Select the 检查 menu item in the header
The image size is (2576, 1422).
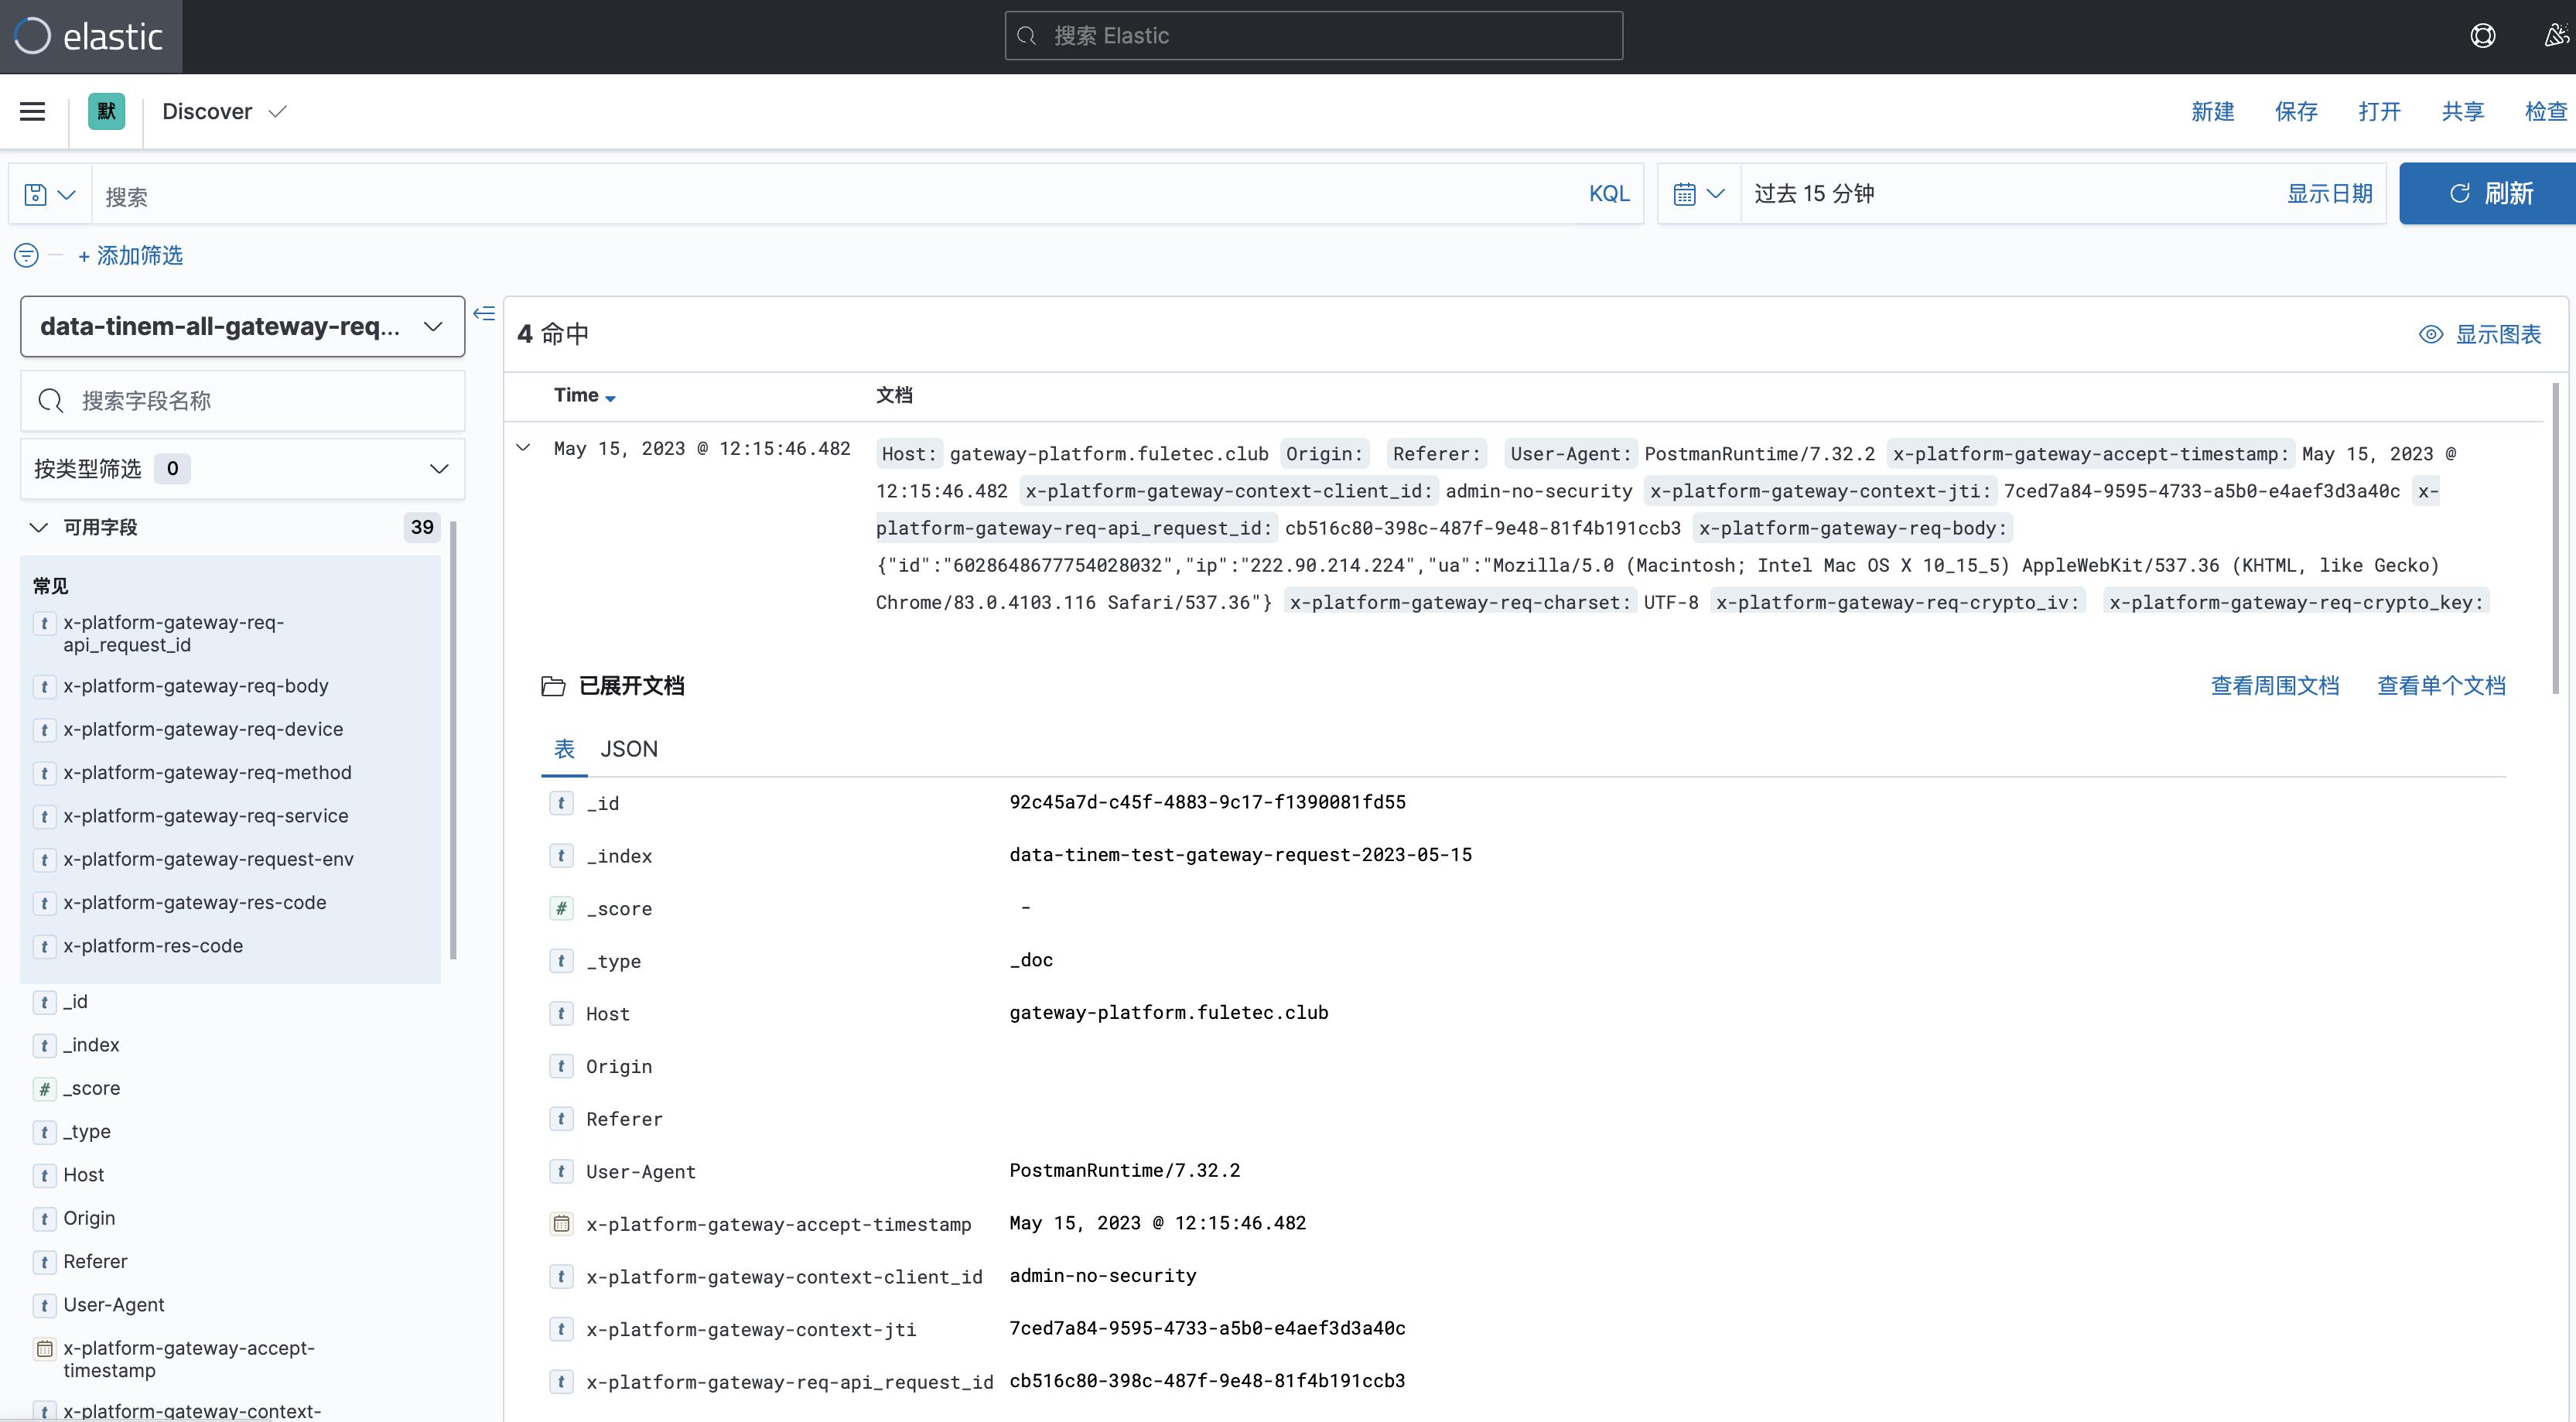pyautogui.click(x=2546, y=111)
